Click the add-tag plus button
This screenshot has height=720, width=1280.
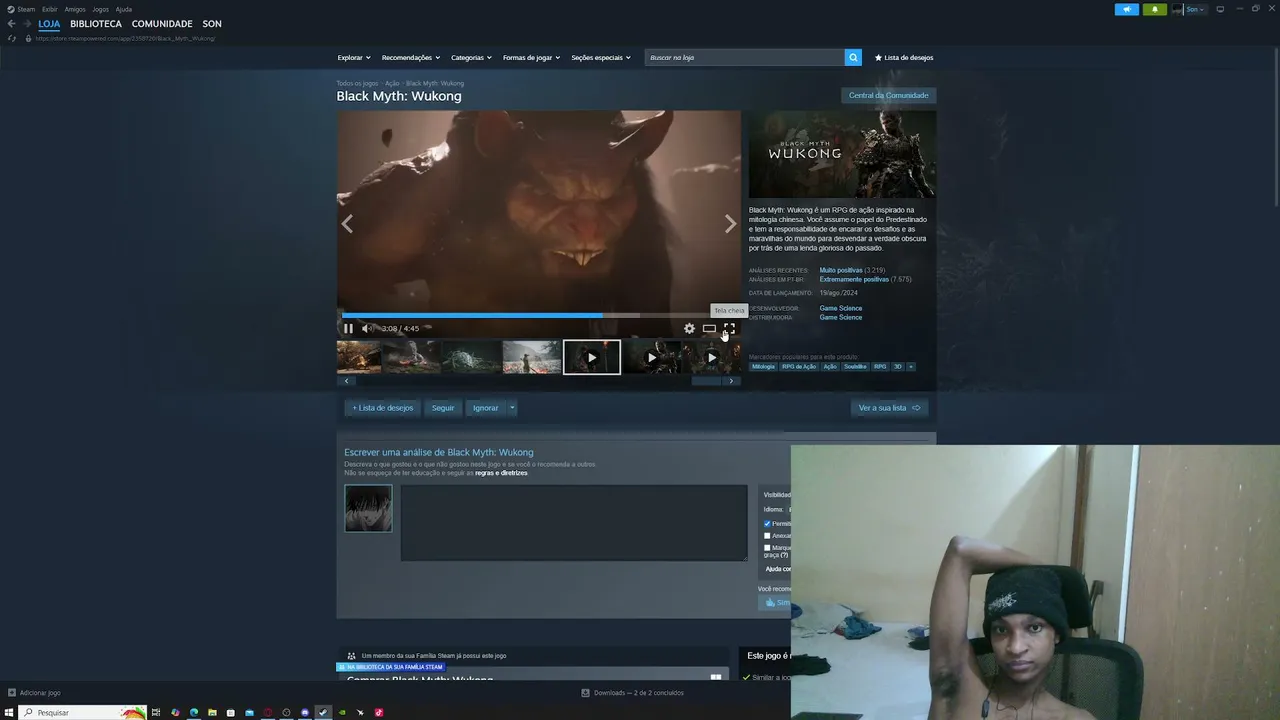[x=910, y=366]
